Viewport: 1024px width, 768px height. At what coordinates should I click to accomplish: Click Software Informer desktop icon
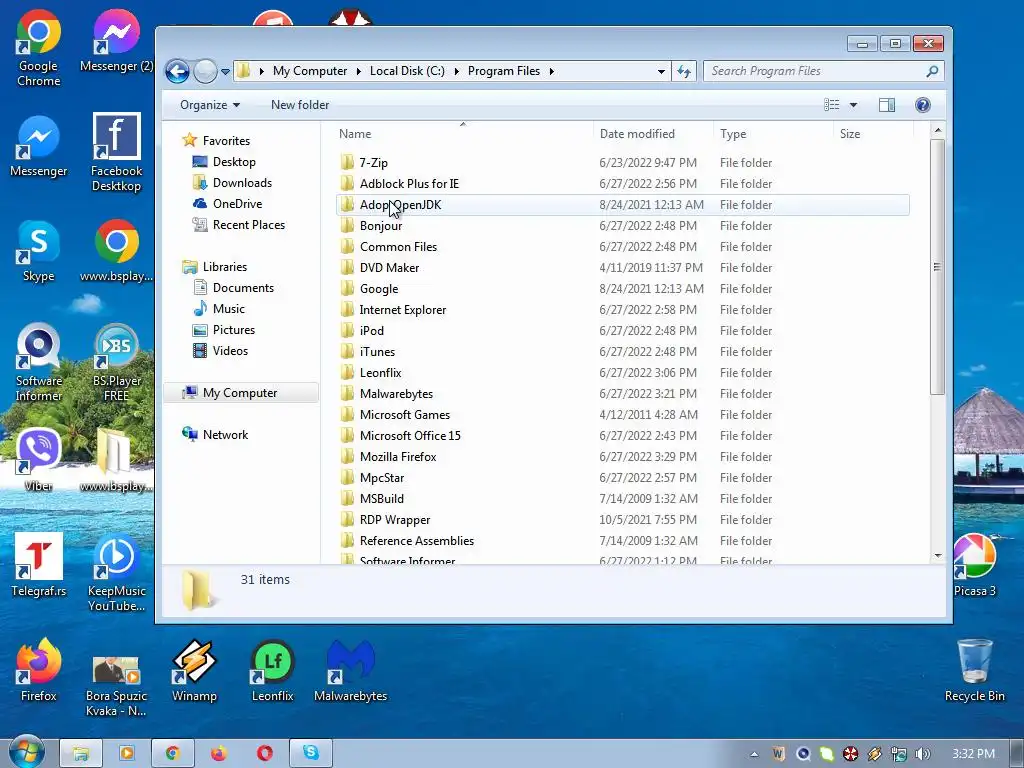39,363
